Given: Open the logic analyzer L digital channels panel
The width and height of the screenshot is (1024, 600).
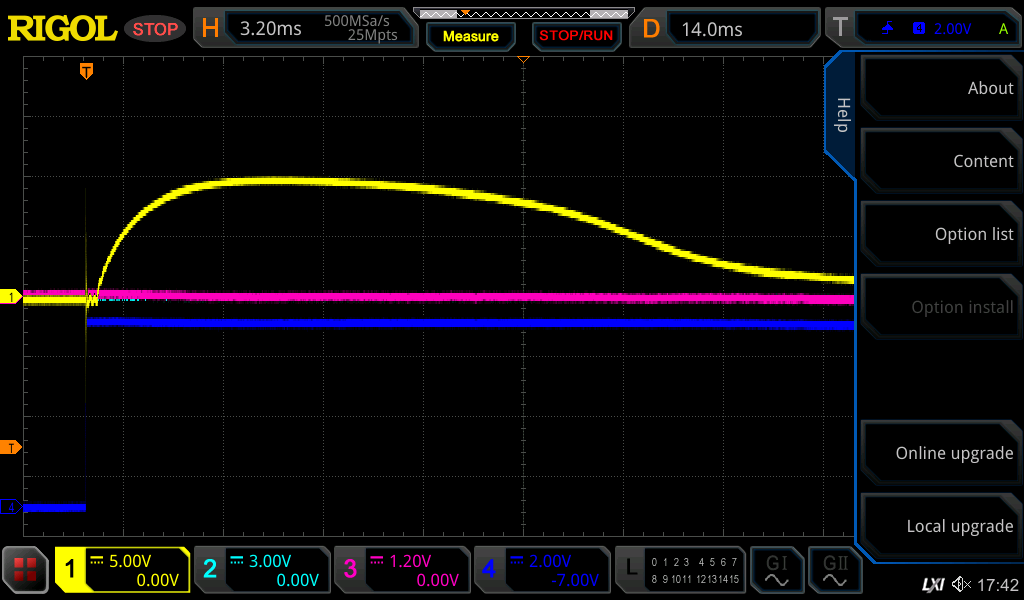Looking at the screenshot, I should (680, 570).
